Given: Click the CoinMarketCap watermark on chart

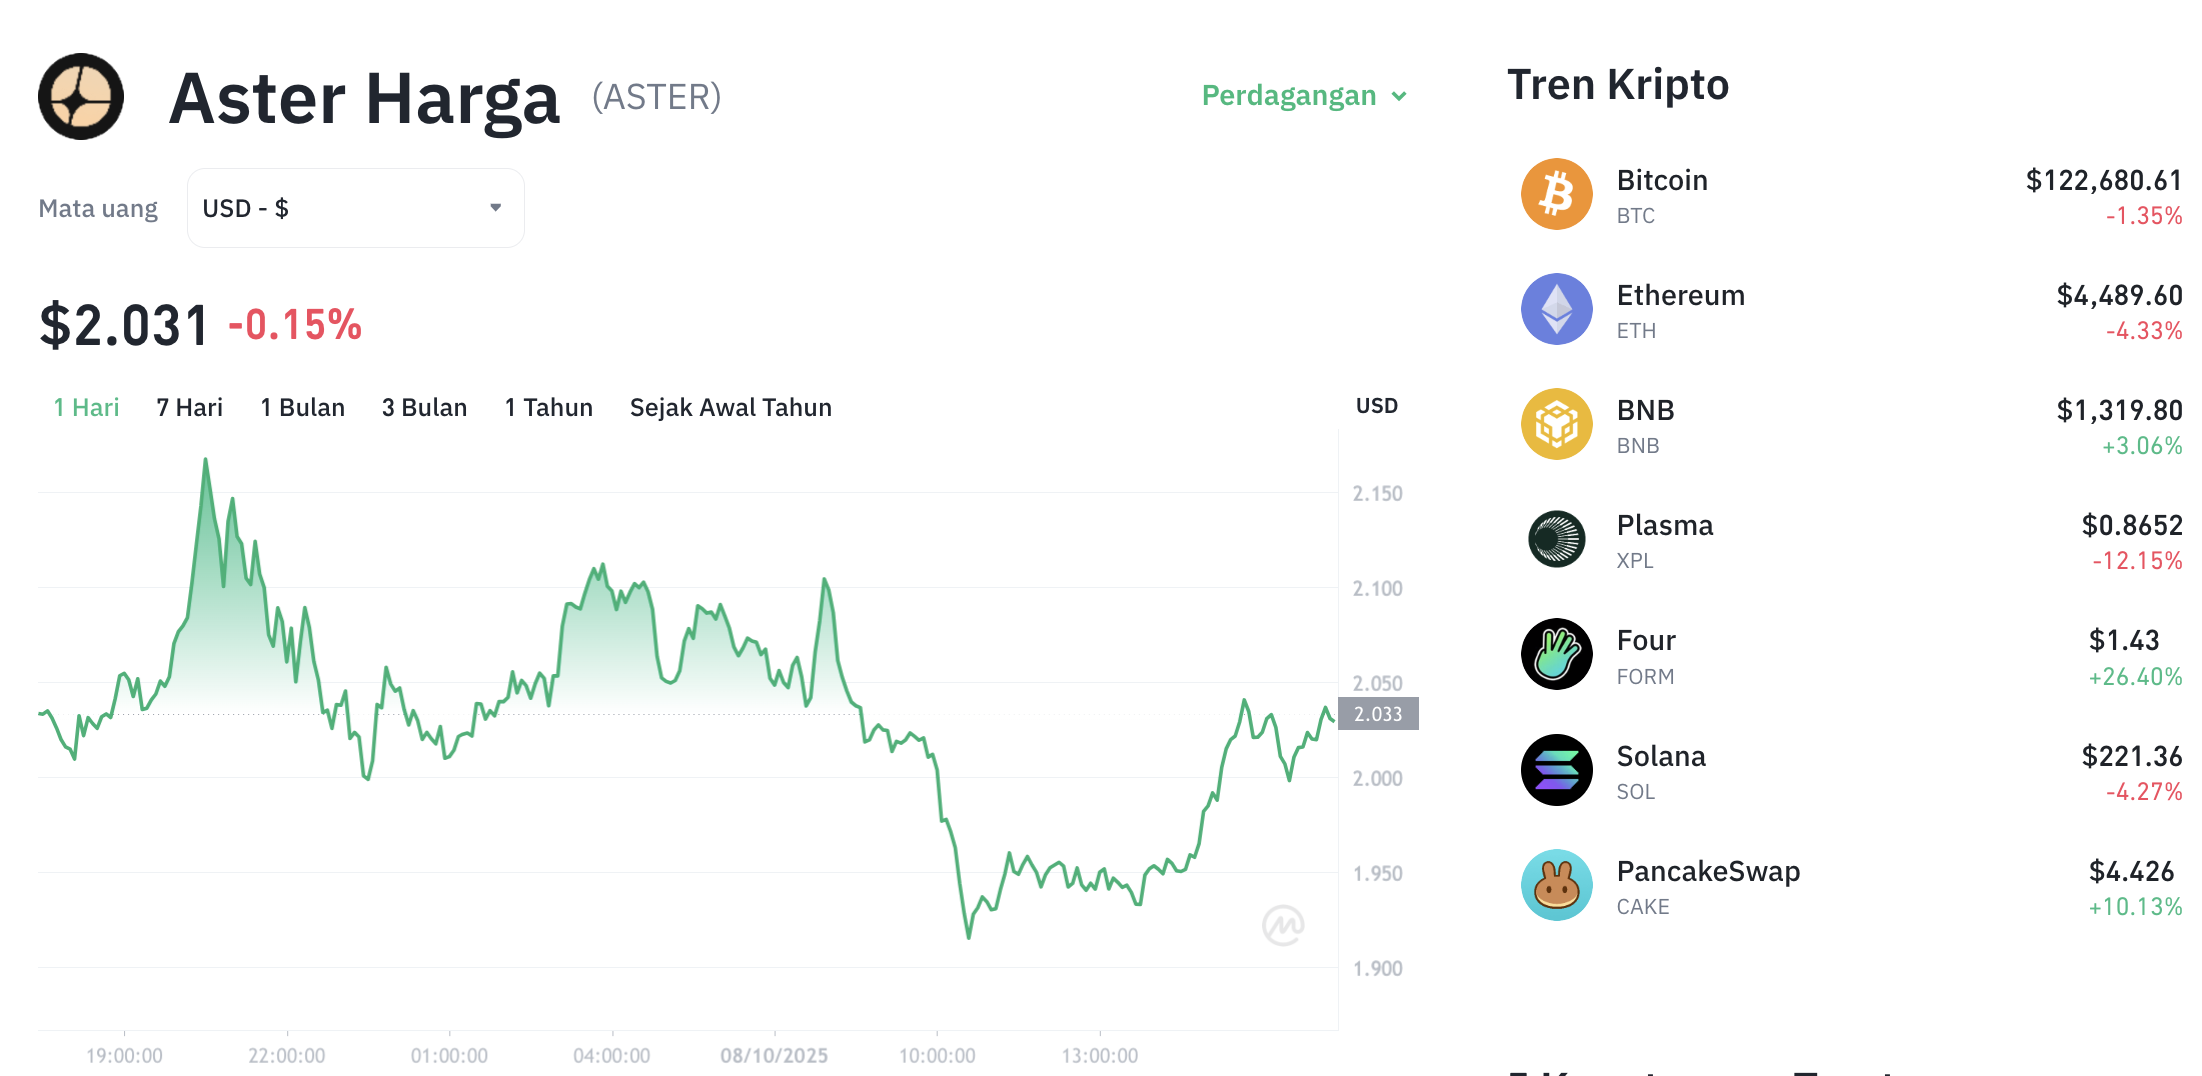Looking at the screenshot, I should click(x=1283, y=925).
